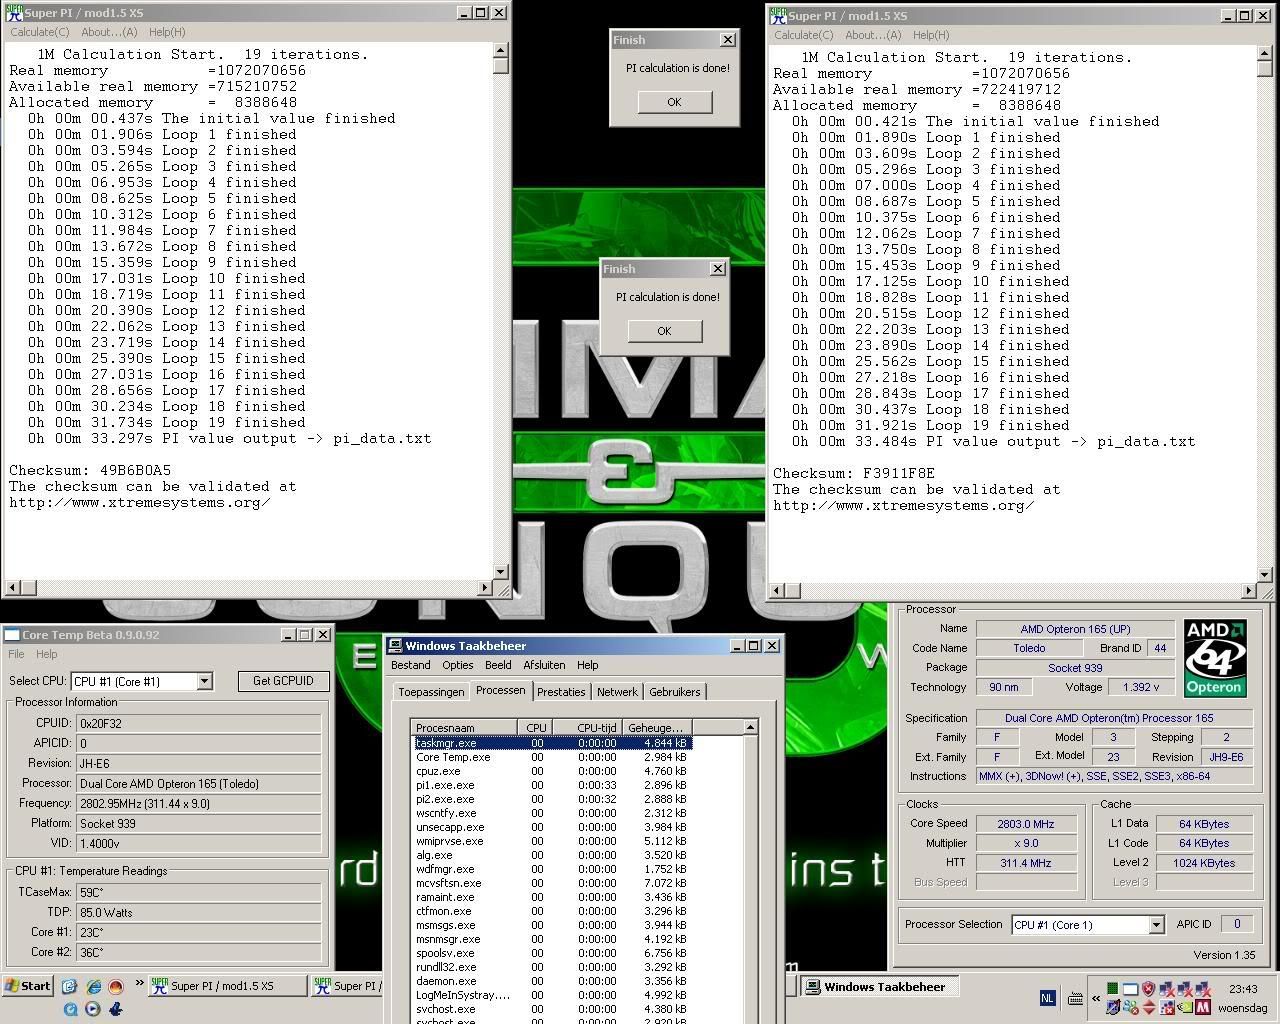This screenshot has height=1024, width=1280.
Task: Click the NL language indicator
Action: pyautogui.click(x=1047, y=998)
